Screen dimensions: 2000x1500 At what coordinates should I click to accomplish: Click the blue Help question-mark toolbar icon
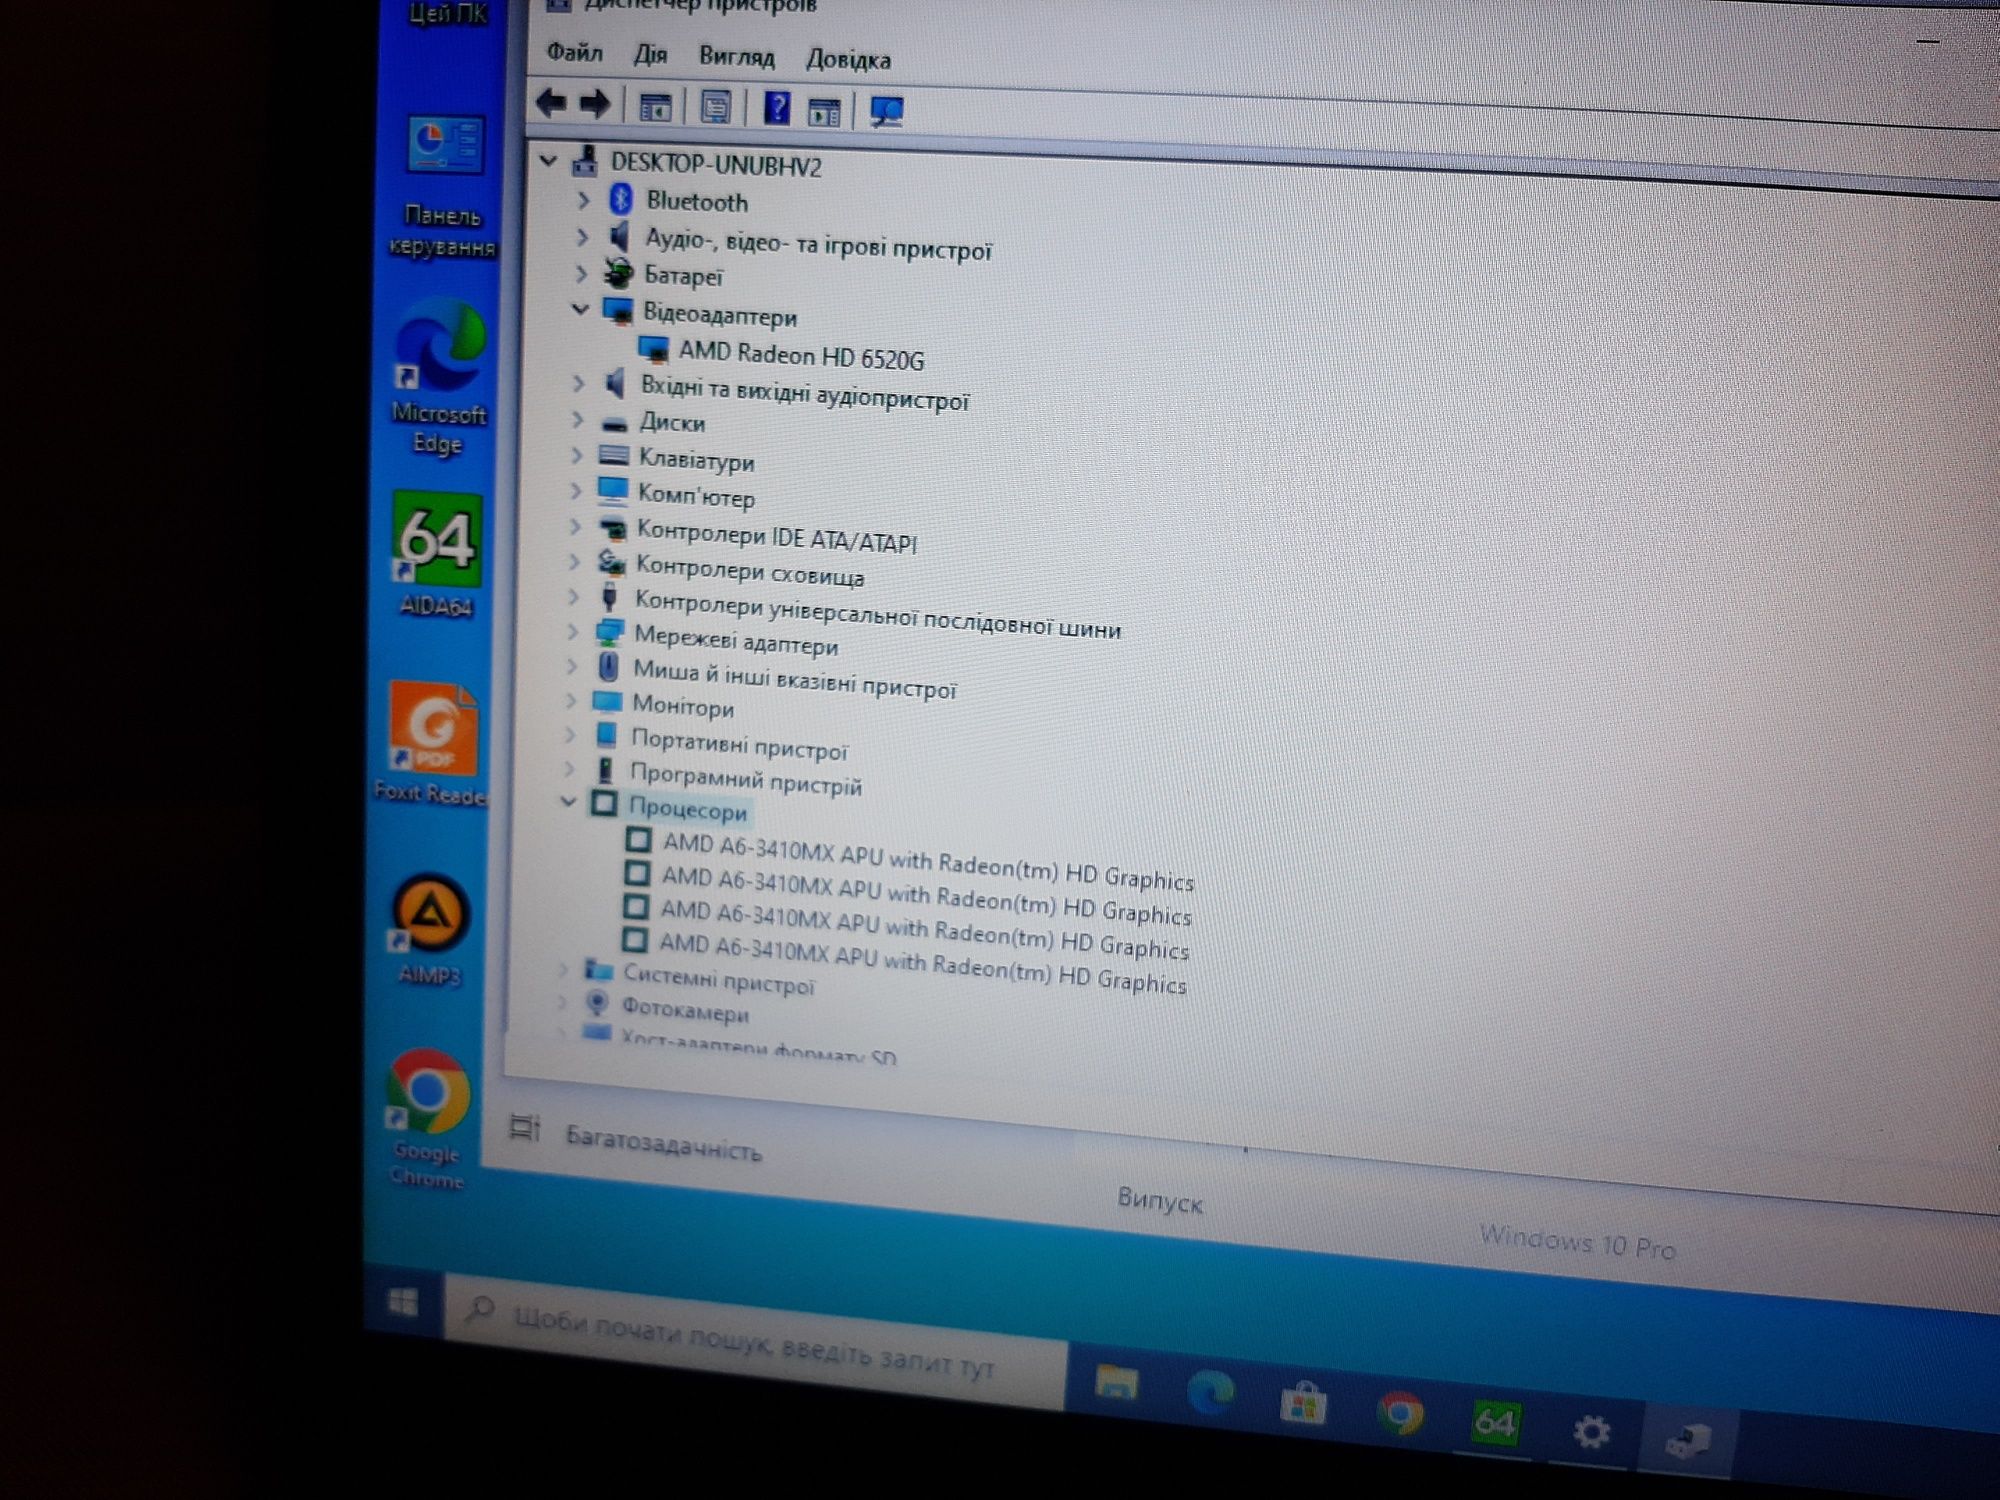pos(776,108)
